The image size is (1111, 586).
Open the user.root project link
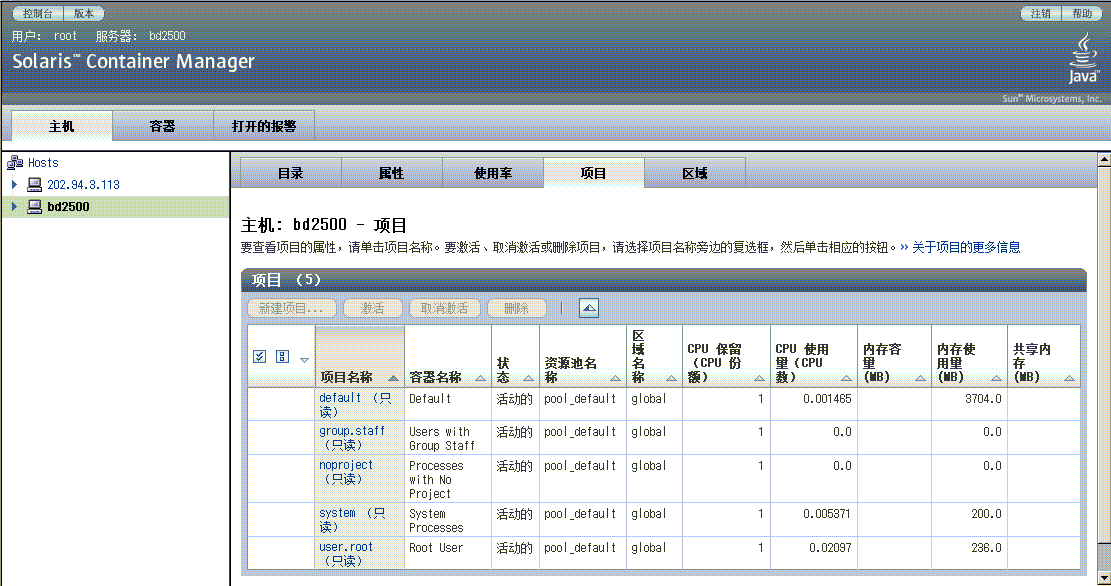[346, 553]
